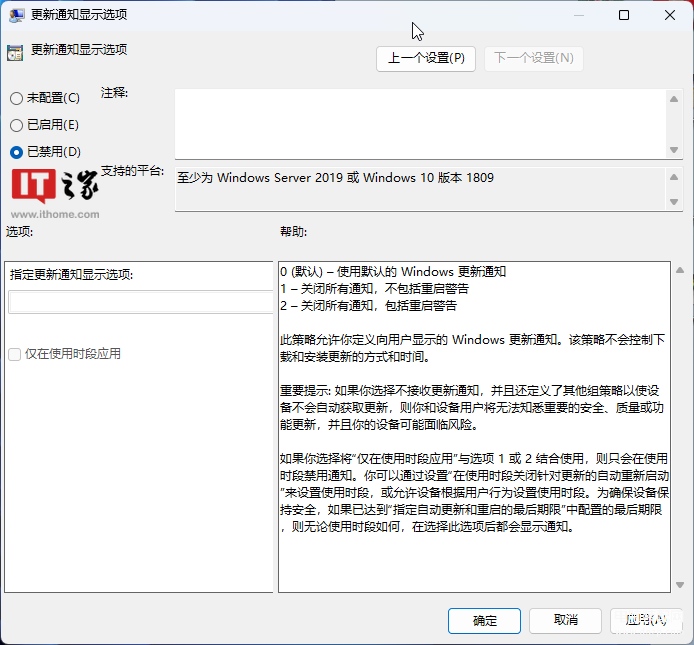
Task: Click the 取消 button
Action: click(x=565, y=621)
